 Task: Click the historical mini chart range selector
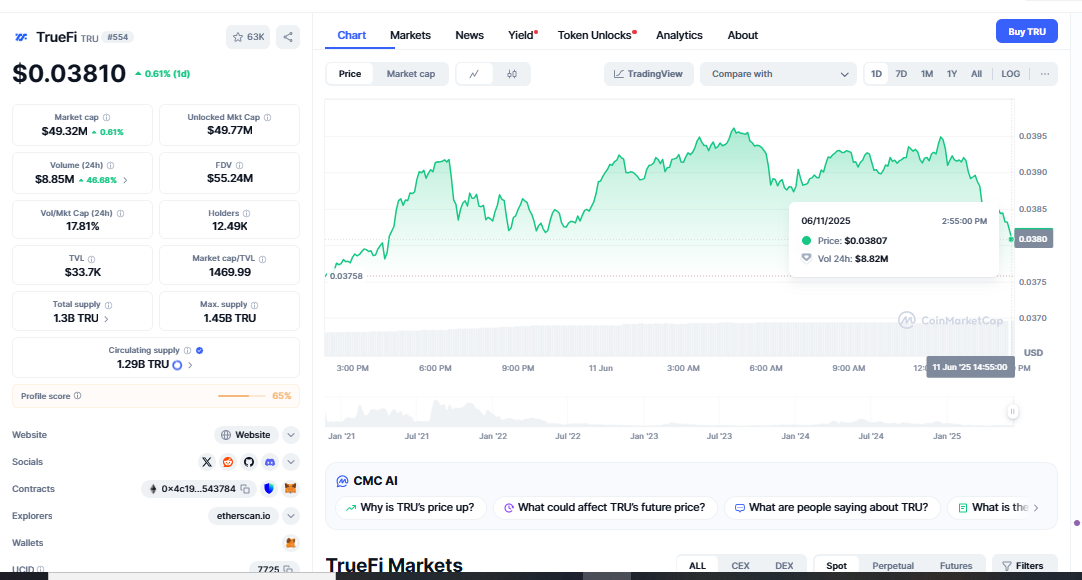tap(669, 412)
